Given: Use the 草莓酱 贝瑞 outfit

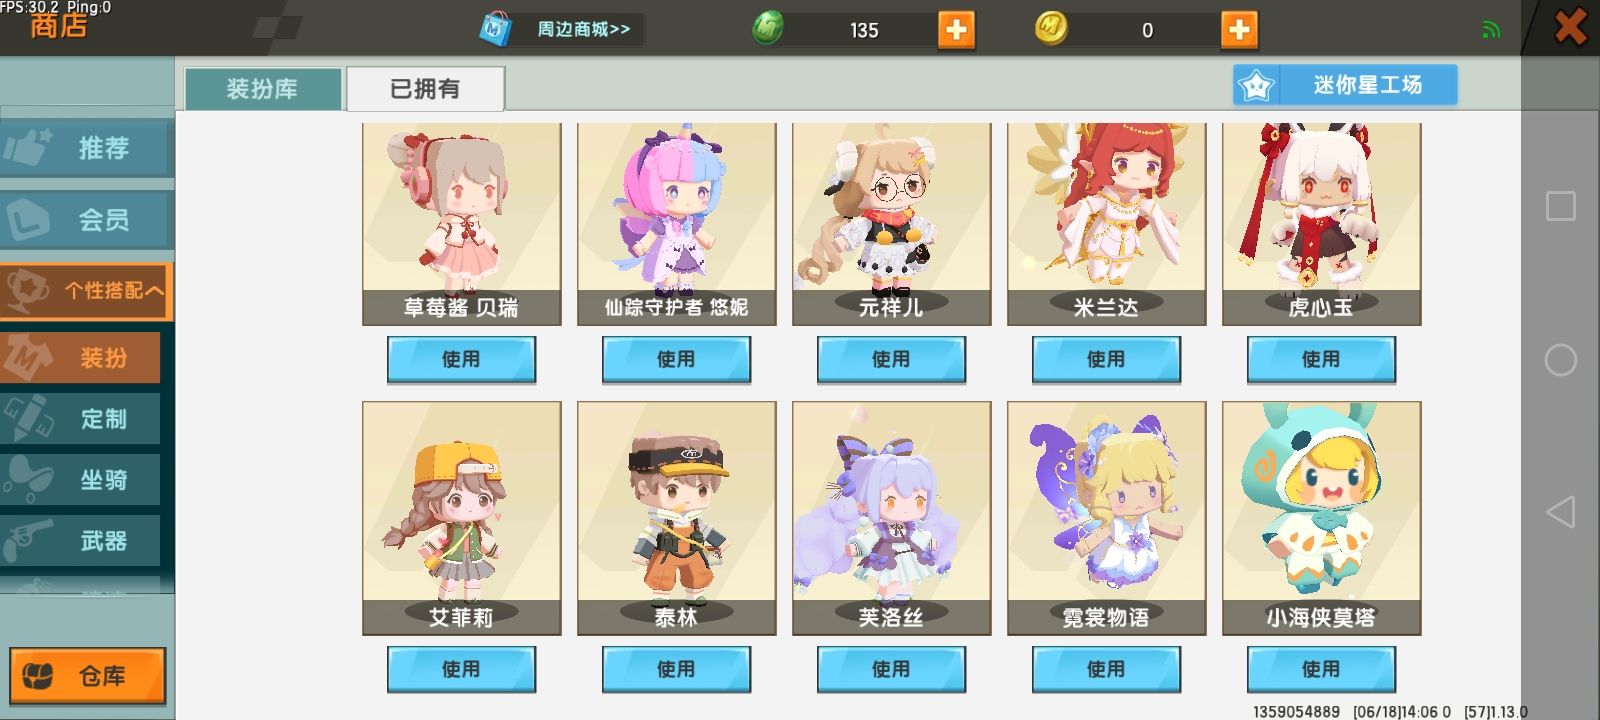Looking at the screenshot, I should pyautogui.click(x=461, y=360).
